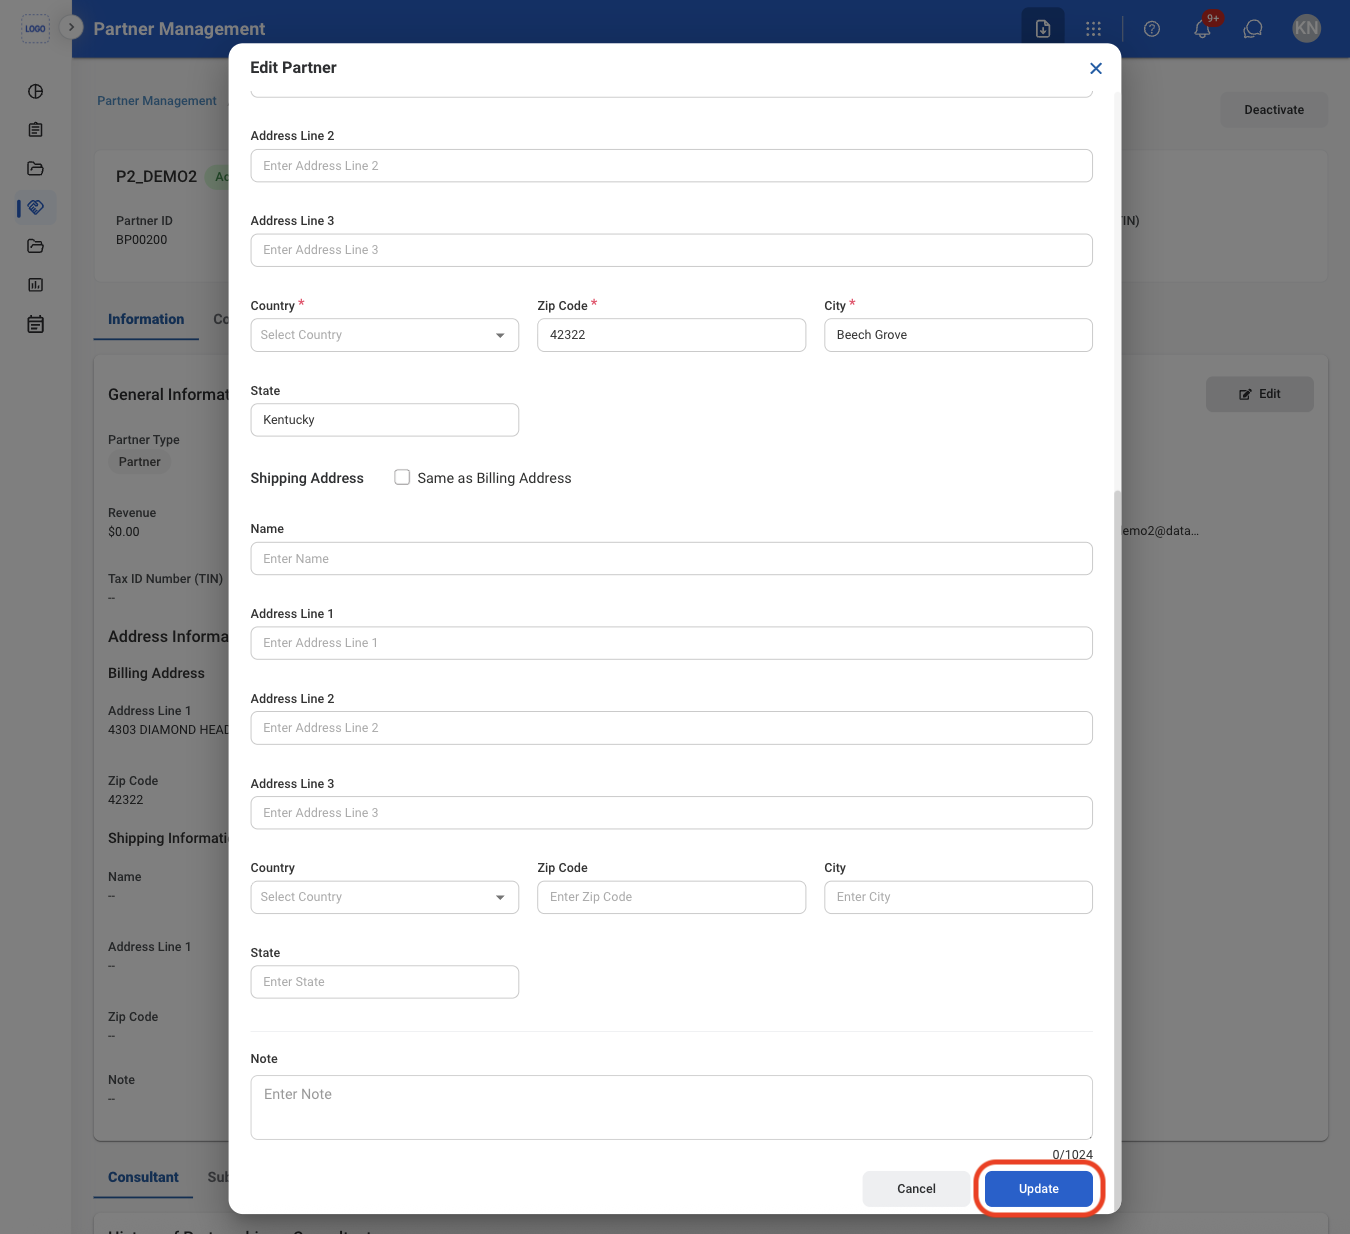Click billing Address Line 3 field
Viewport: 1350px width, 1234px height.
tap(672, 250)
